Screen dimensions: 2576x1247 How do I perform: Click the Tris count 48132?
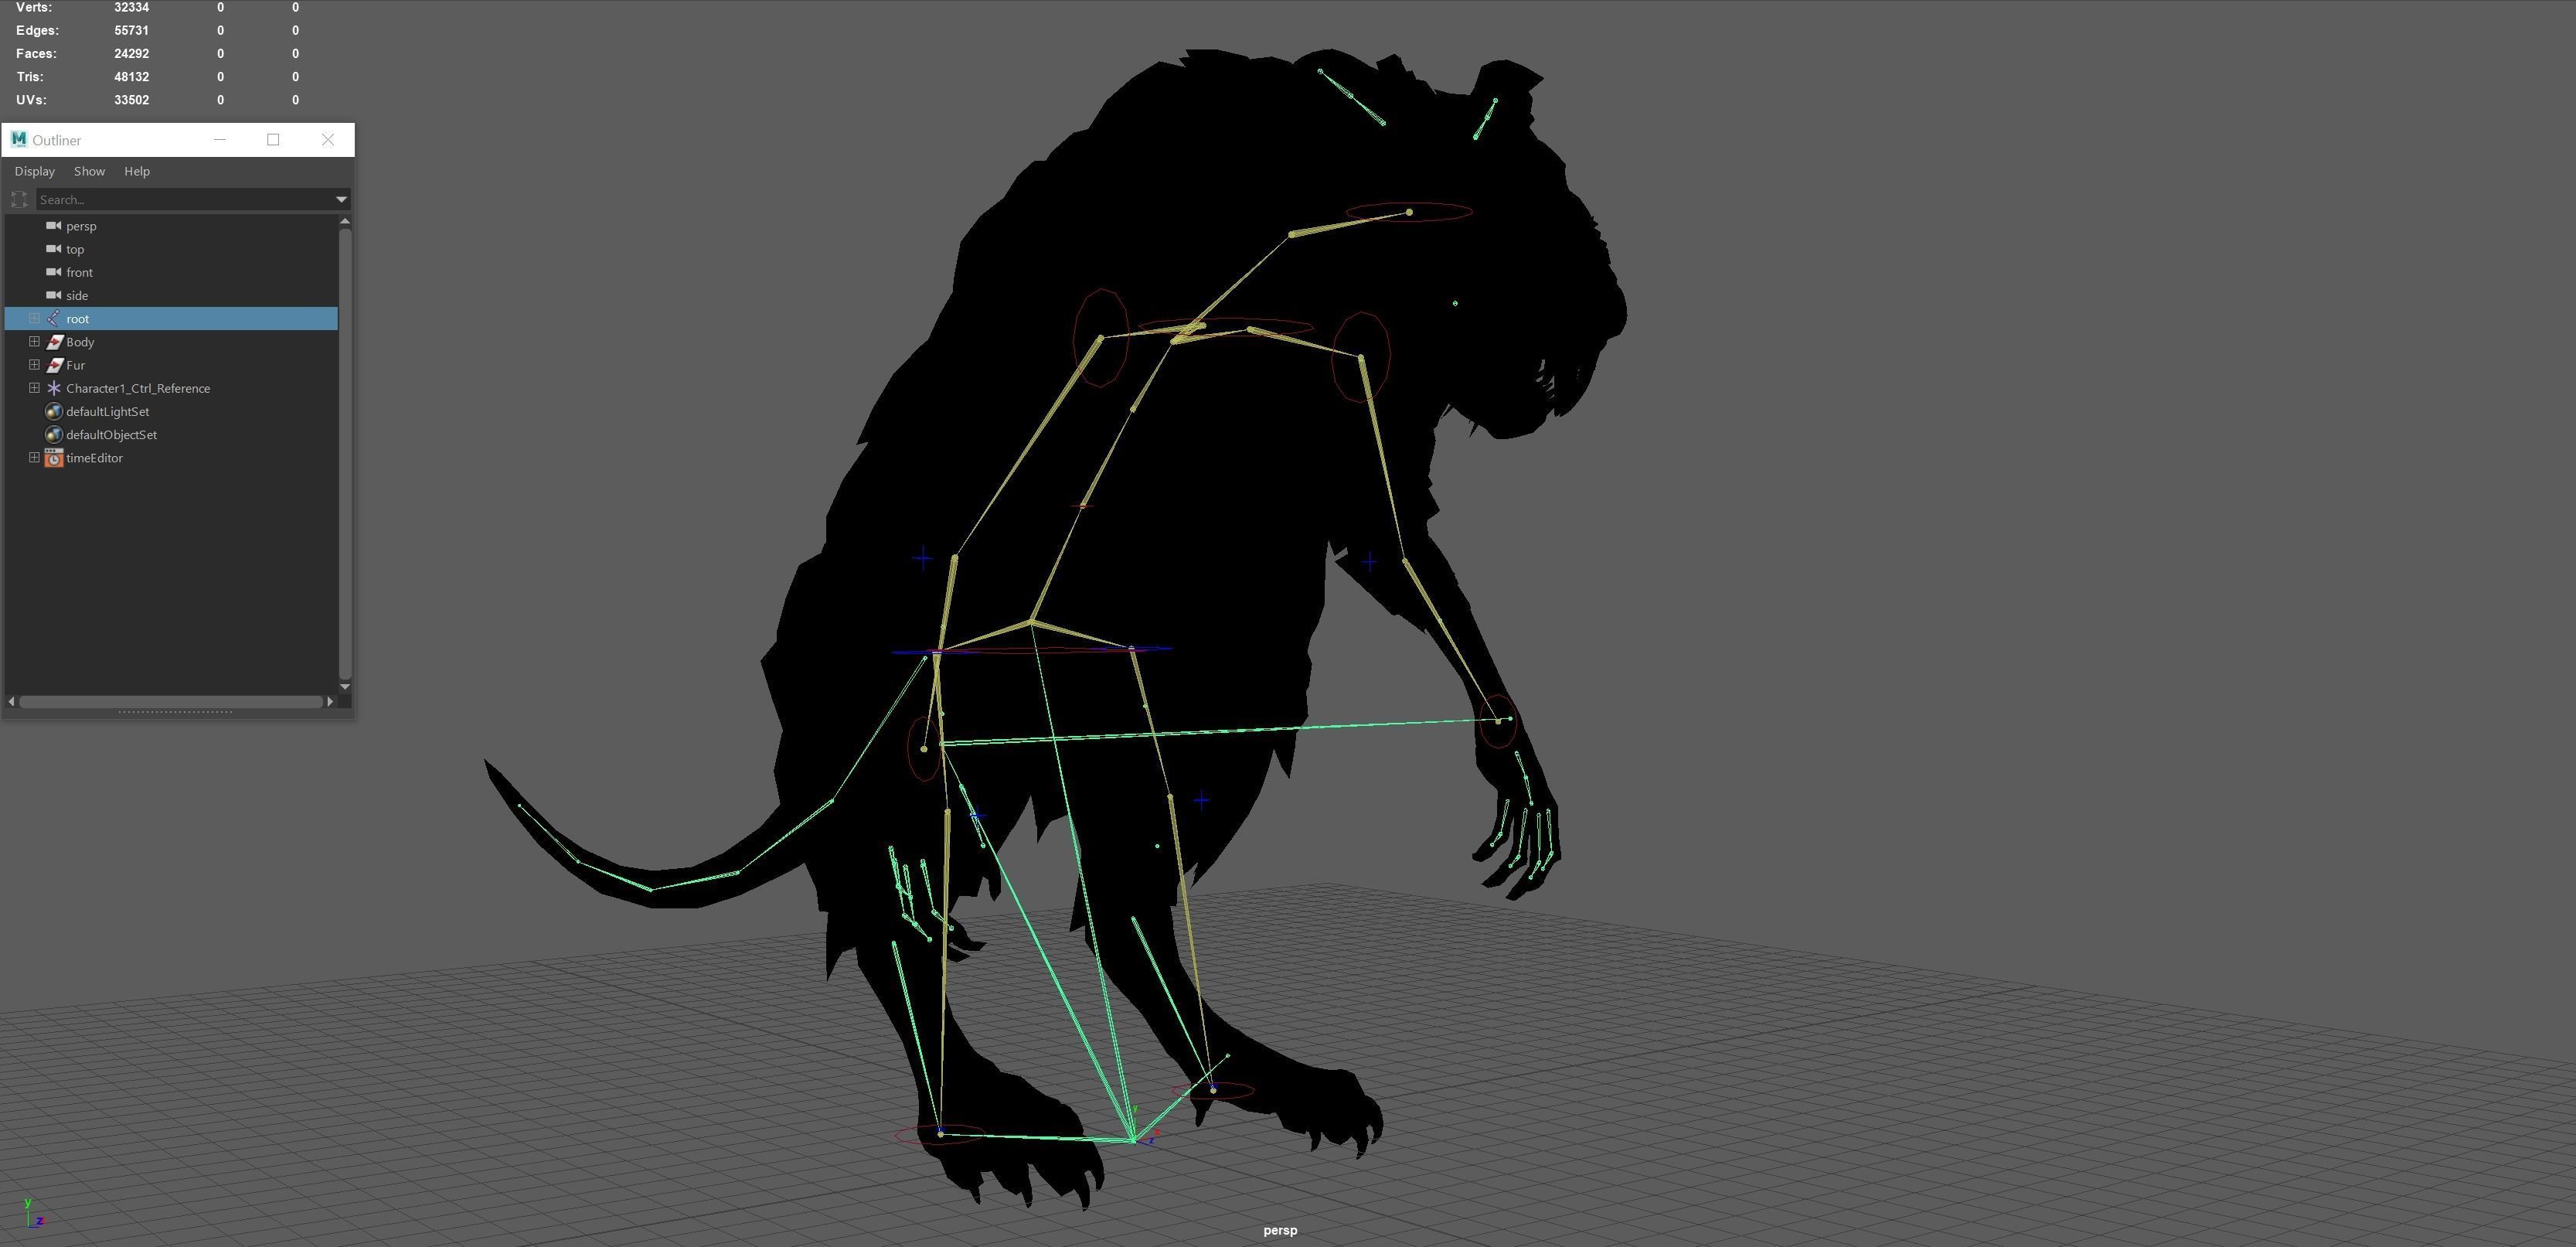131,76
